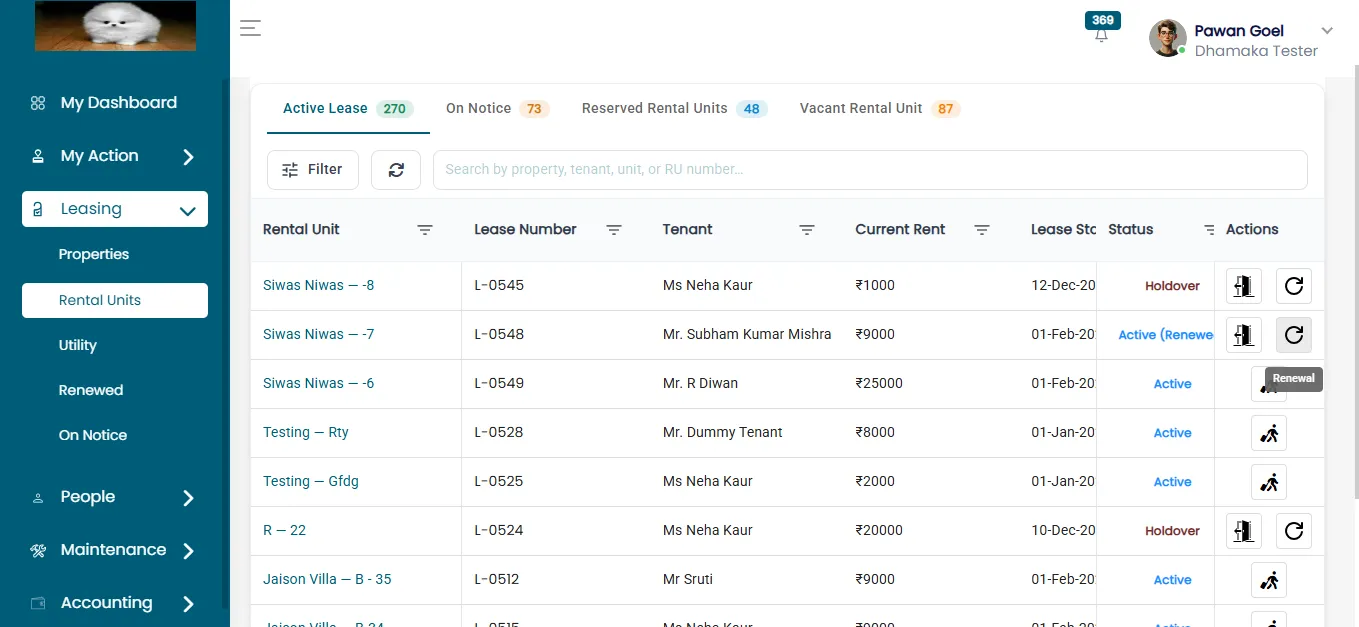The height and width of the screenshot is (627, 1359).
Task: Refresh the lease list
Action: (x=396, y=170)
